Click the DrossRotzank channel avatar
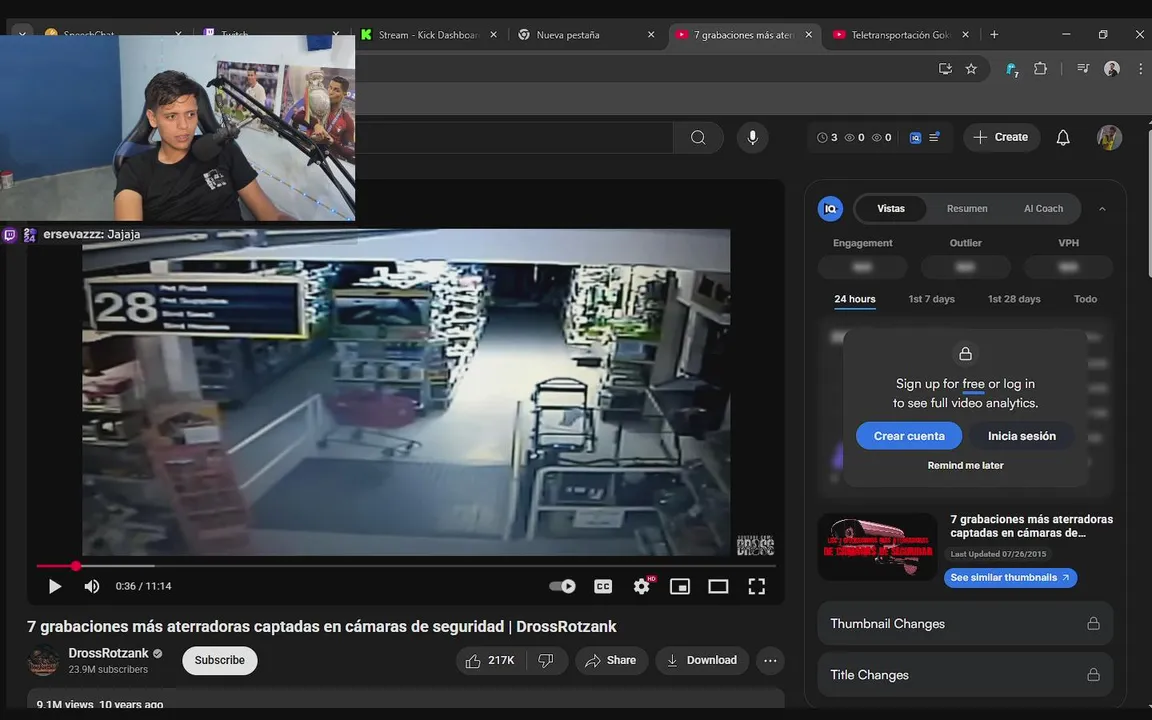This screenshot has width=1152, height=720. (43, 660)
